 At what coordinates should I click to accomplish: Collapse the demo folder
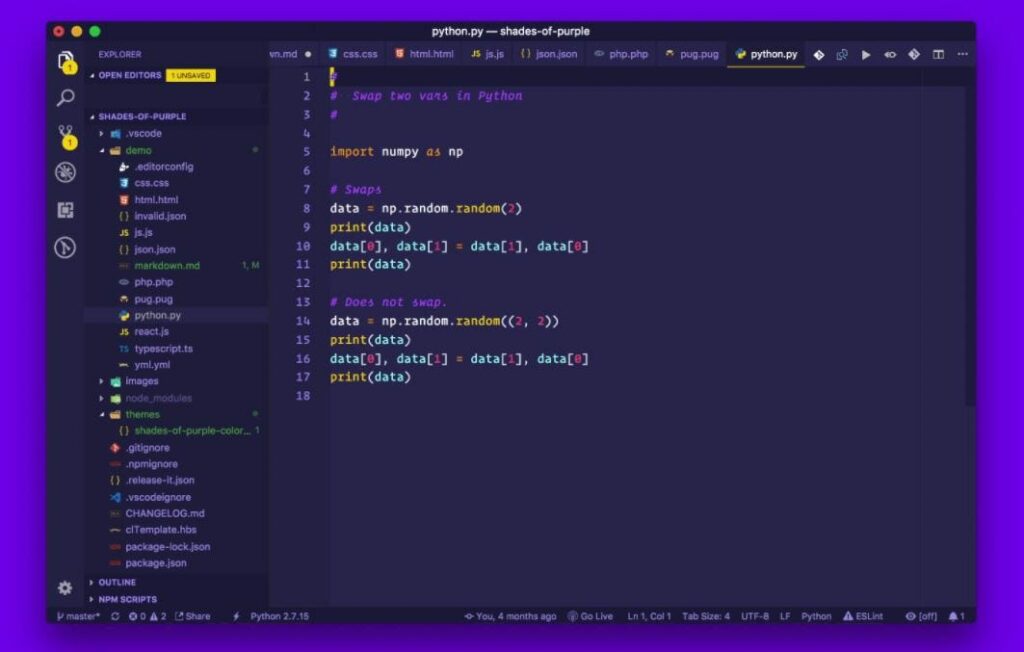(x=138, y=150)
